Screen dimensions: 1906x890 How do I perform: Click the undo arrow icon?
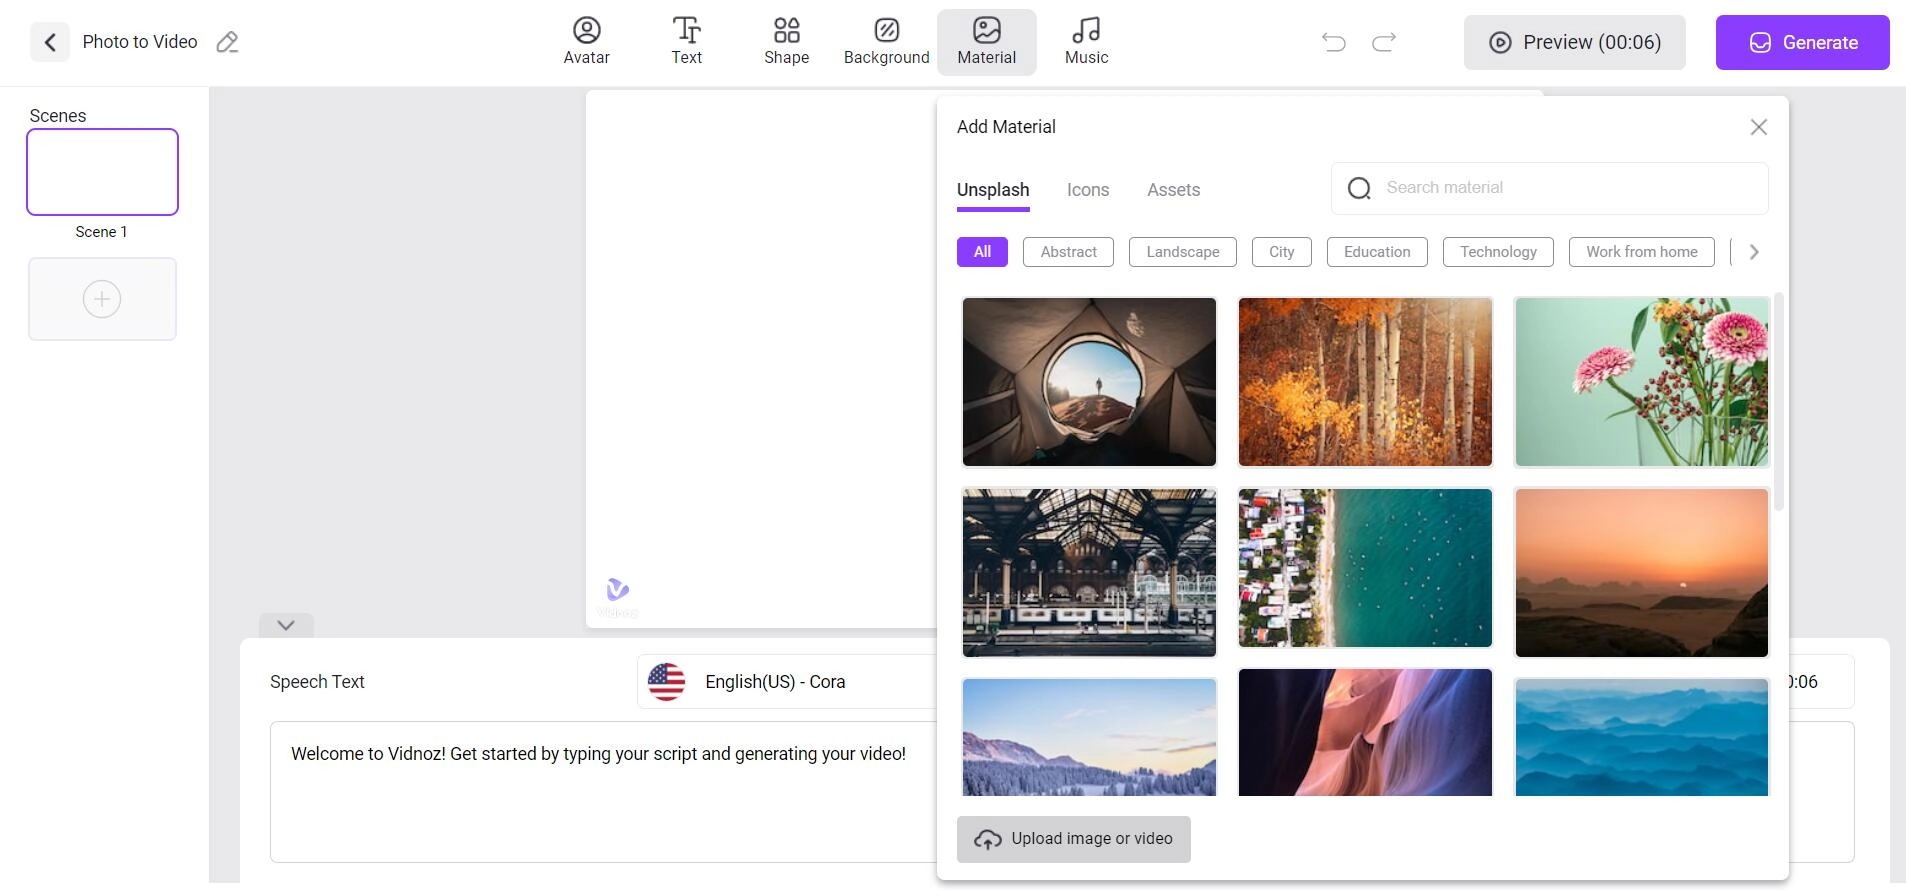1333,42
